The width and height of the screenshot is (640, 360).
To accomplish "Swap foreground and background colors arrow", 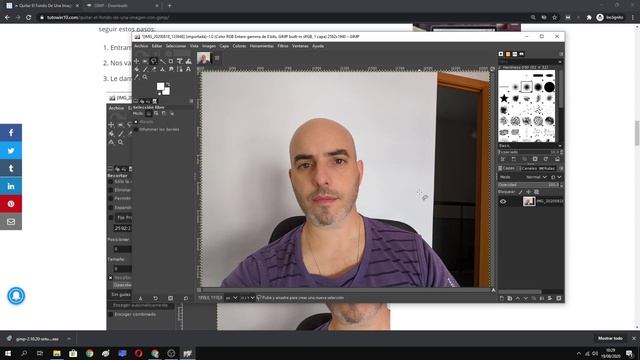I will 168,84.
